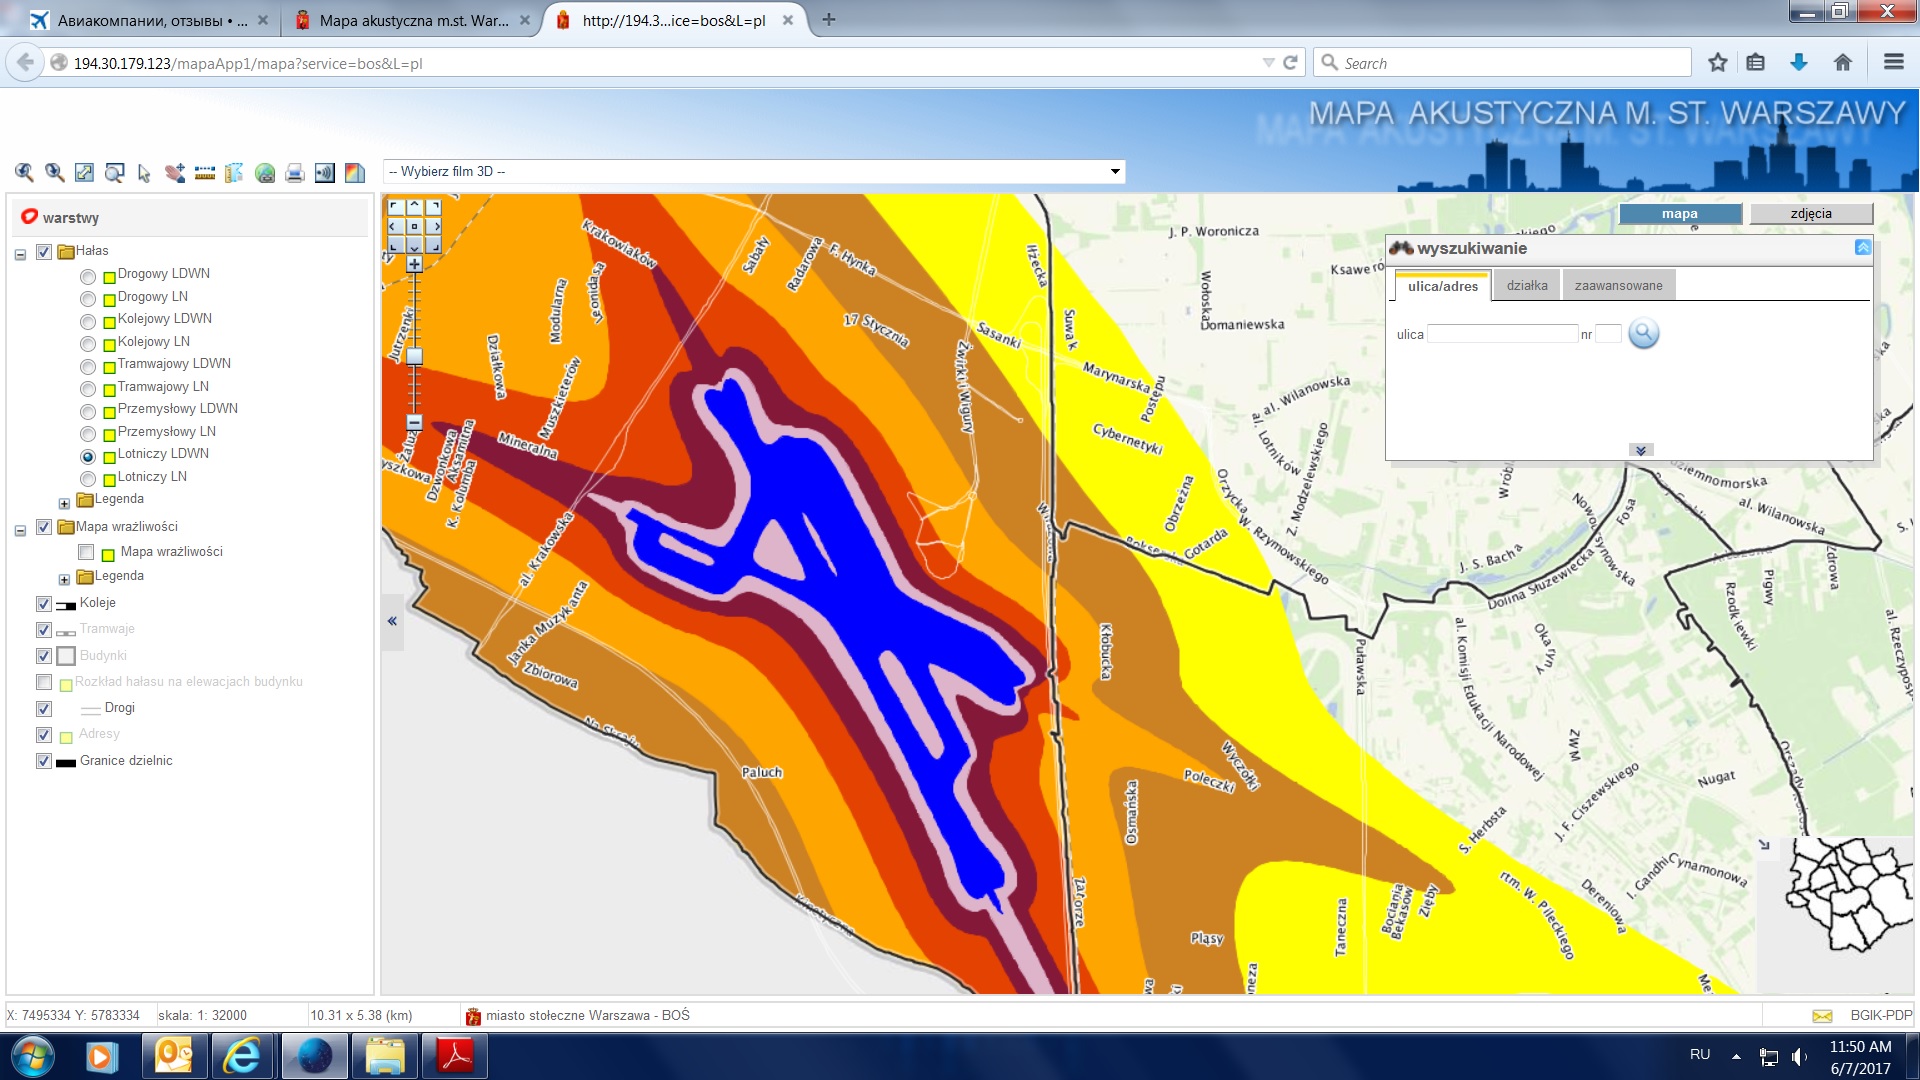Switch map view to zdjęcia
The height and width of the screenshot is (1080, 1920).
point(1810,214)
